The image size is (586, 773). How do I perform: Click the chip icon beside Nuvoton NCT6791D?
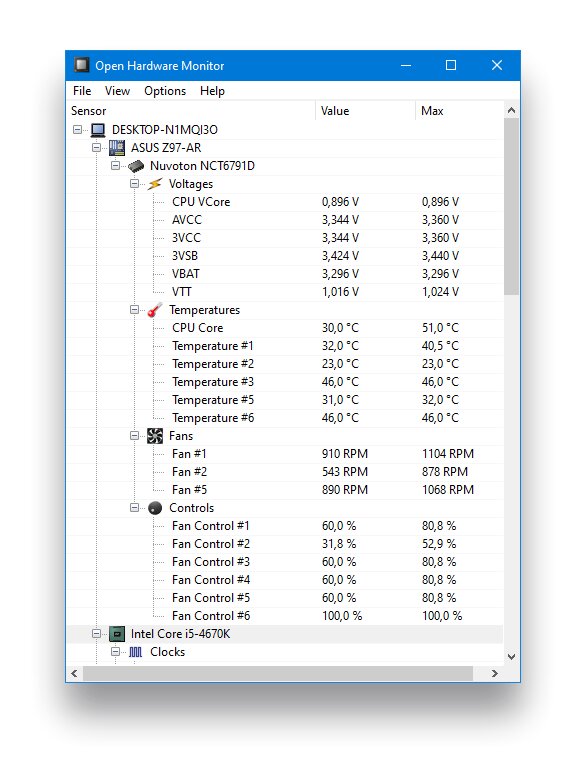click(x=136, y=166)
